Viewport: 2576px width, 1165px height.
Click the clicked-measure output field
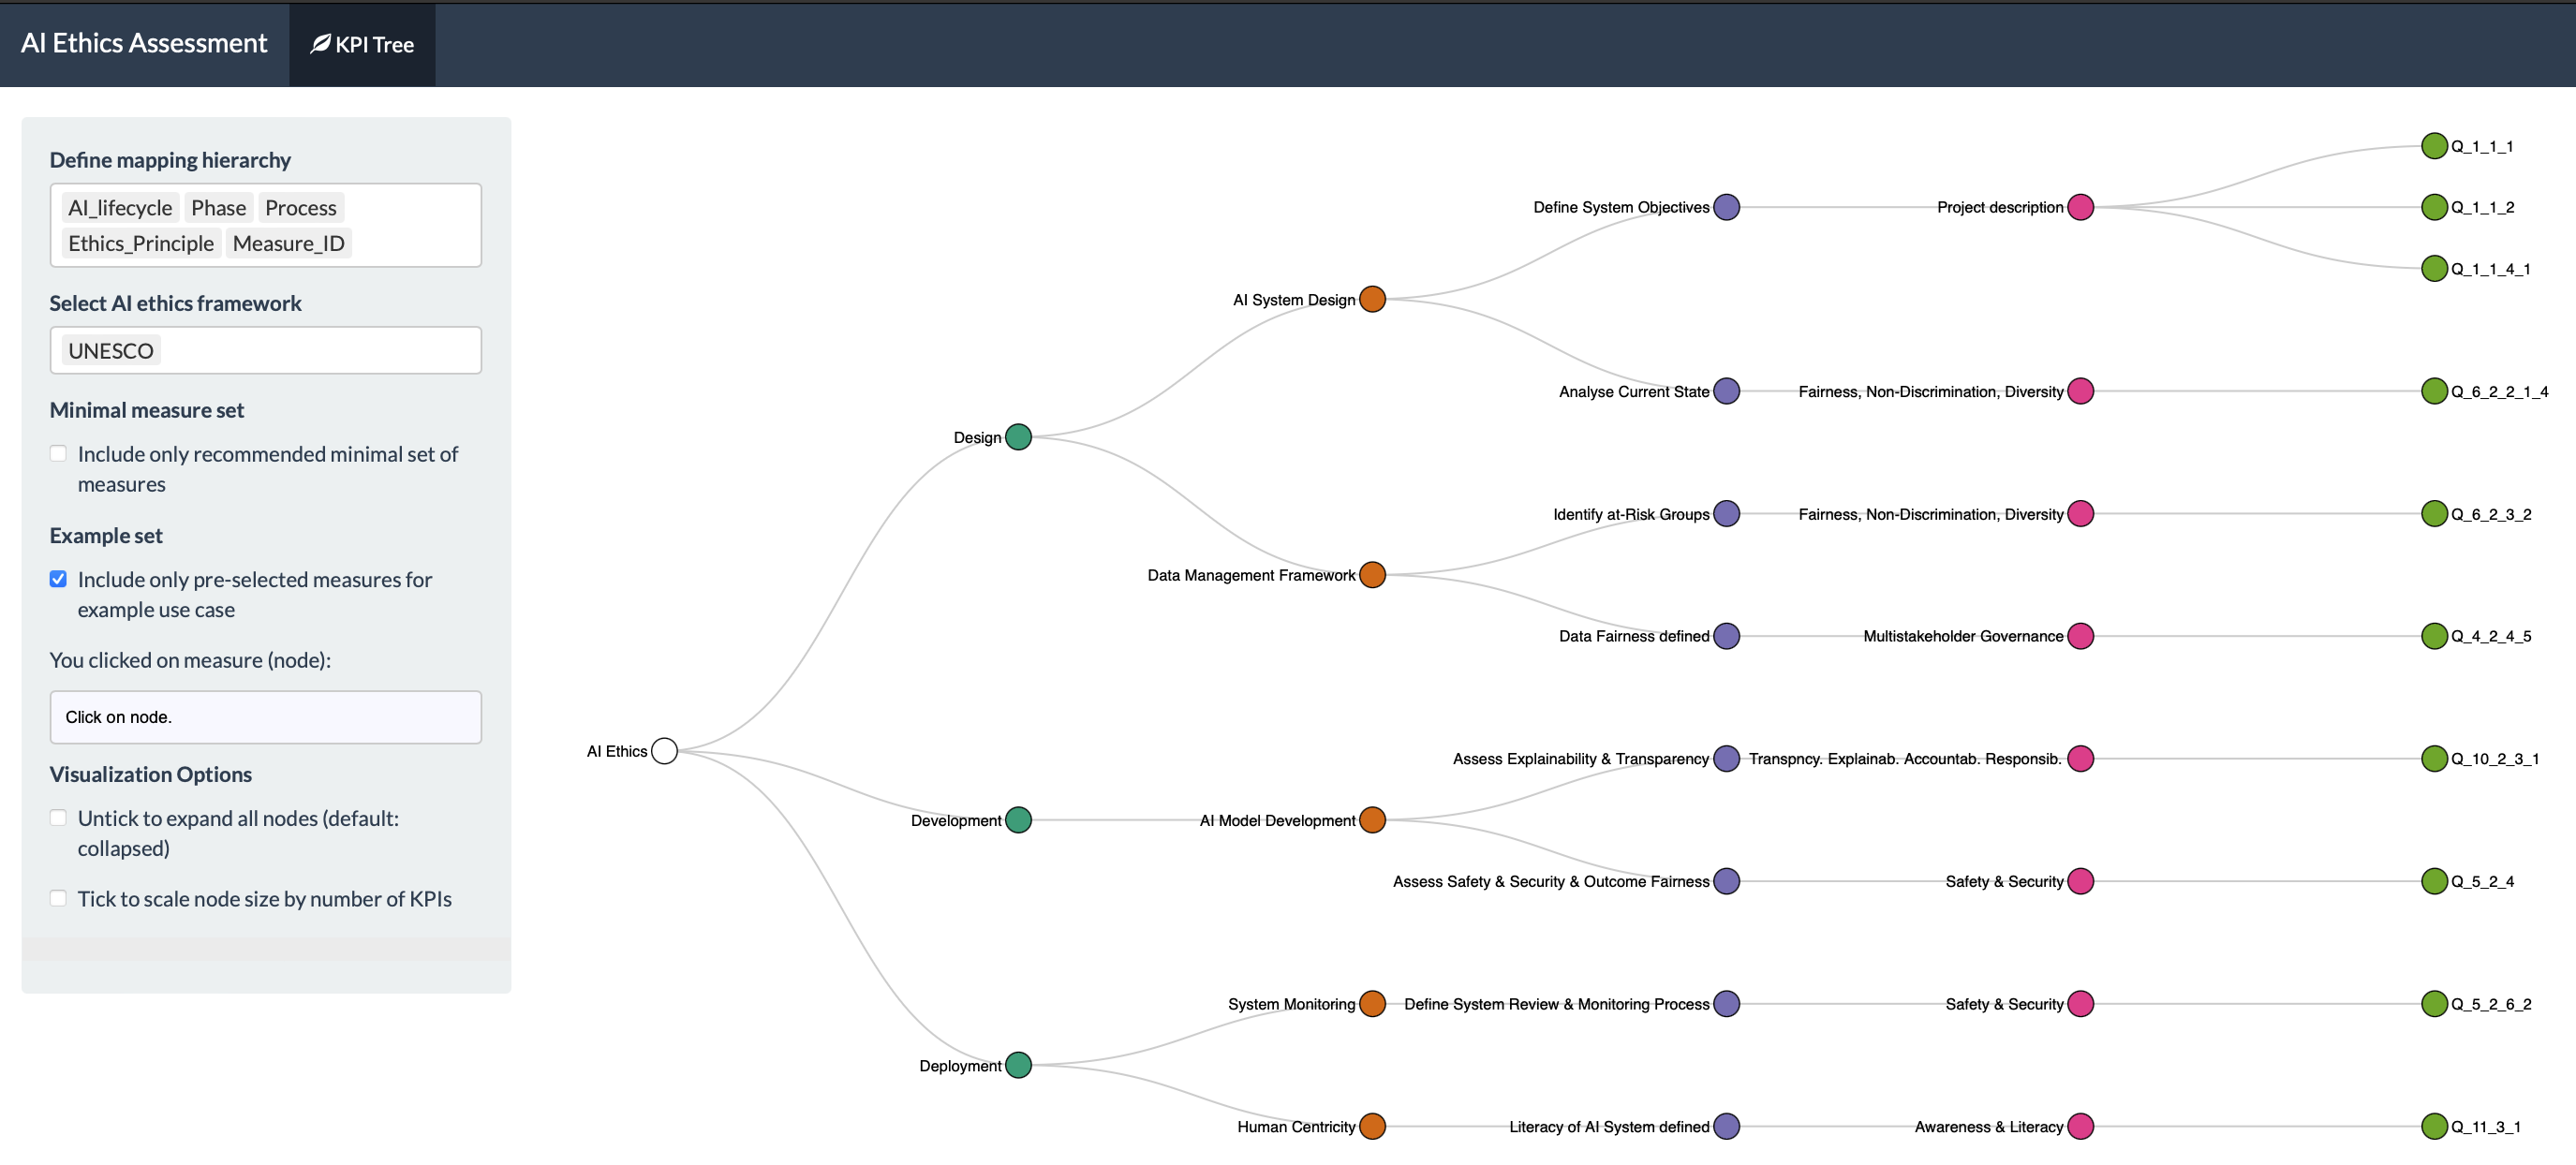(x=265, y=717)
